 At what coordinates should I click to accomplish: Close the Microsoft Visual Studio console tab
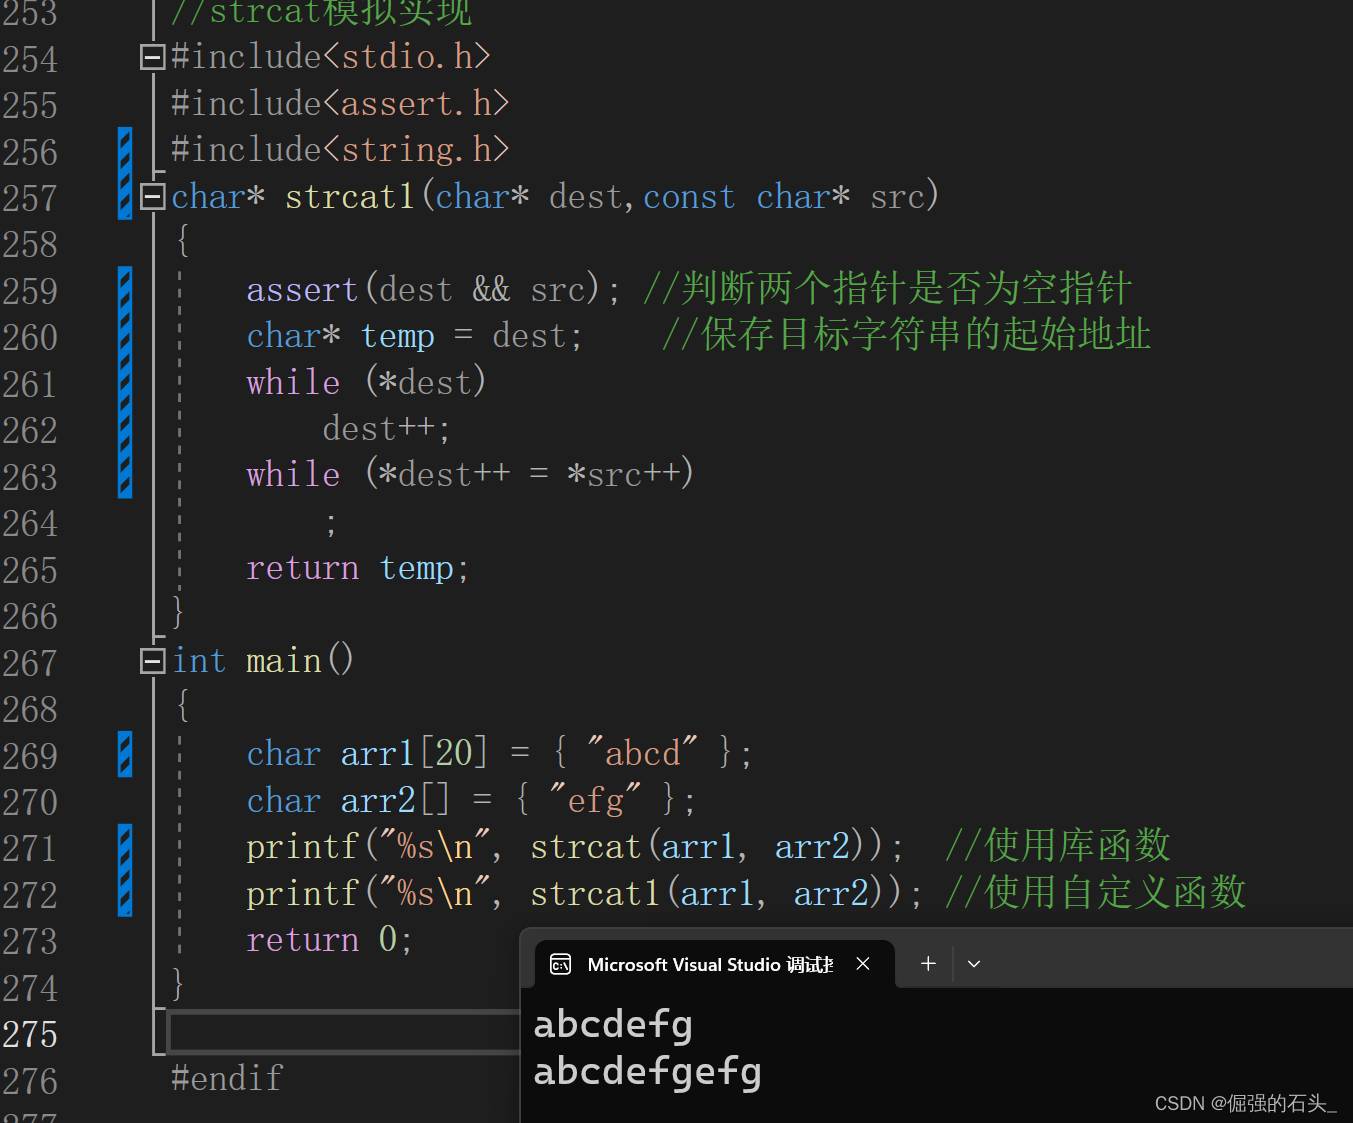click(x=863, y=964)
